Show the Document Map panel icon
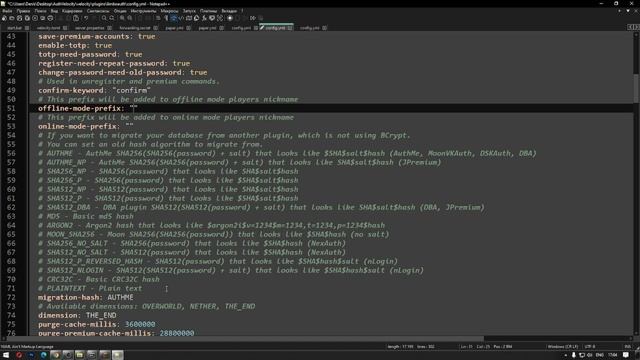 (189, 18)
